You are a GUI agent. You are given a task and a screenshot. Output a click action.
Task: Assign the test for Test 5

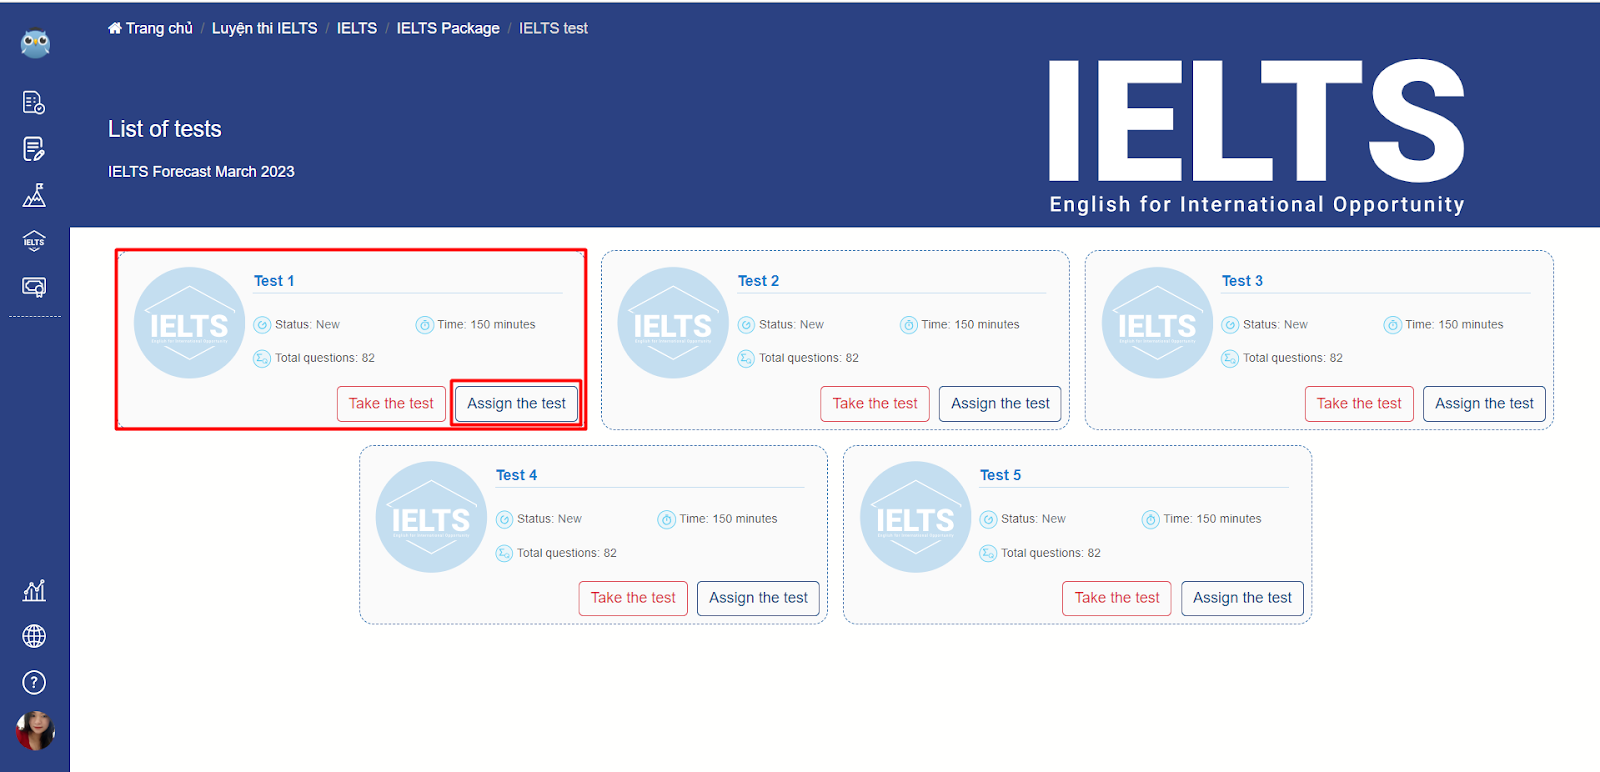click(1242, 598)
